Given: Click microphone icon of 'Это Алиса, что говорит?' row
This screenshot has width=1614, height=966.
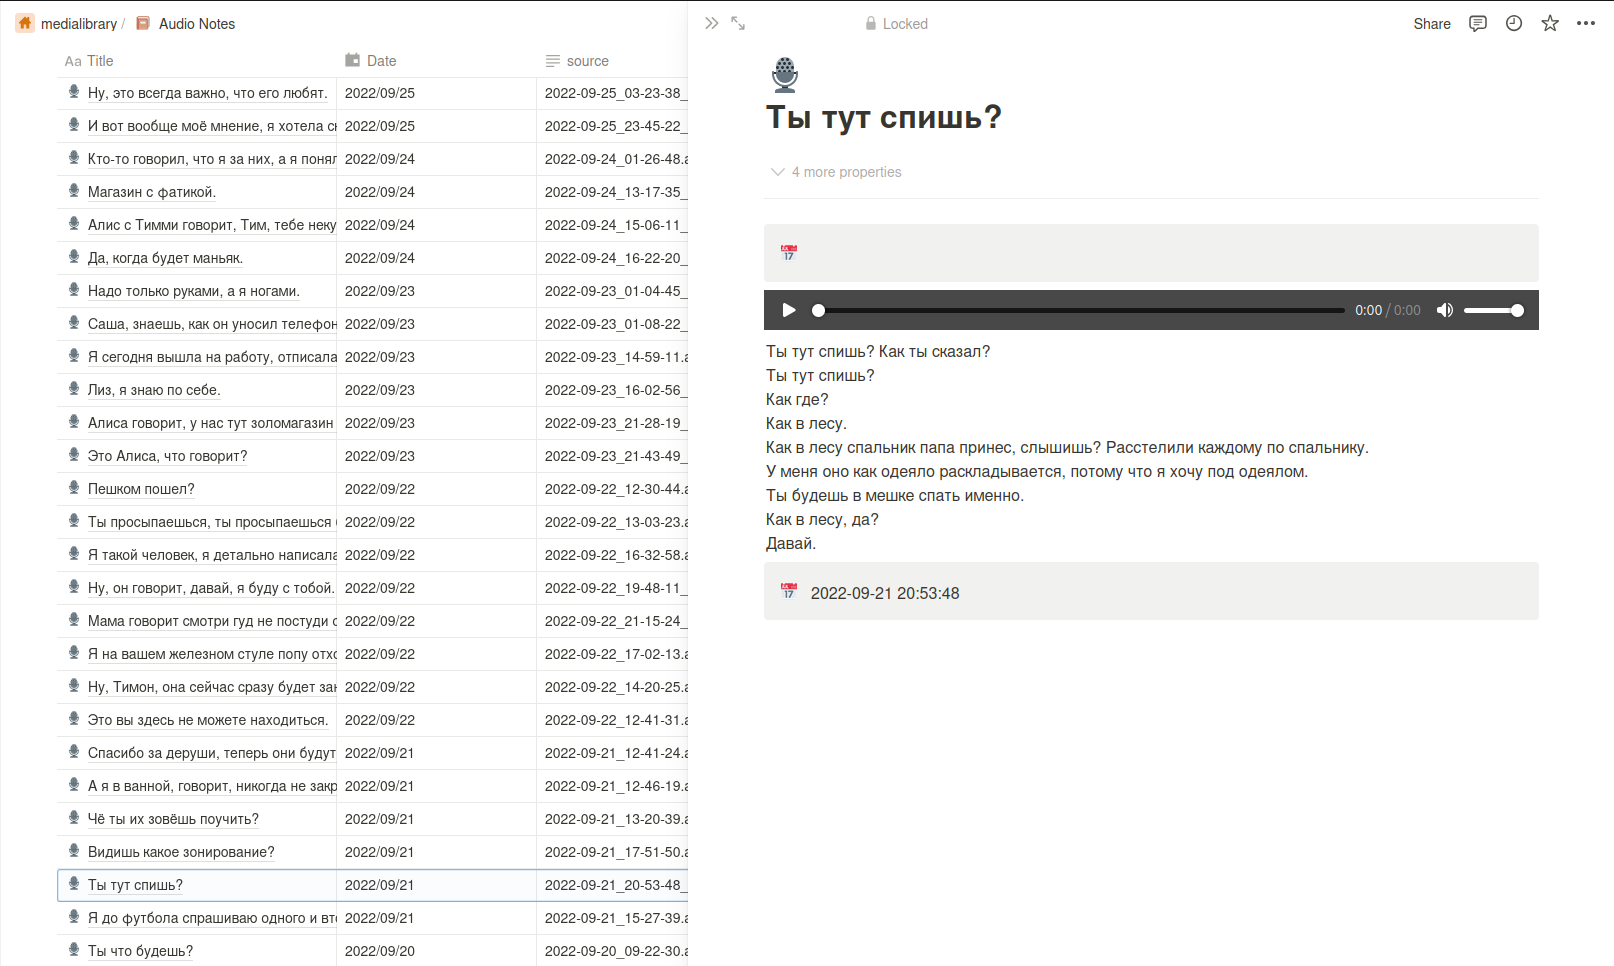Looking at the screenshot, I should coord(74,455).
